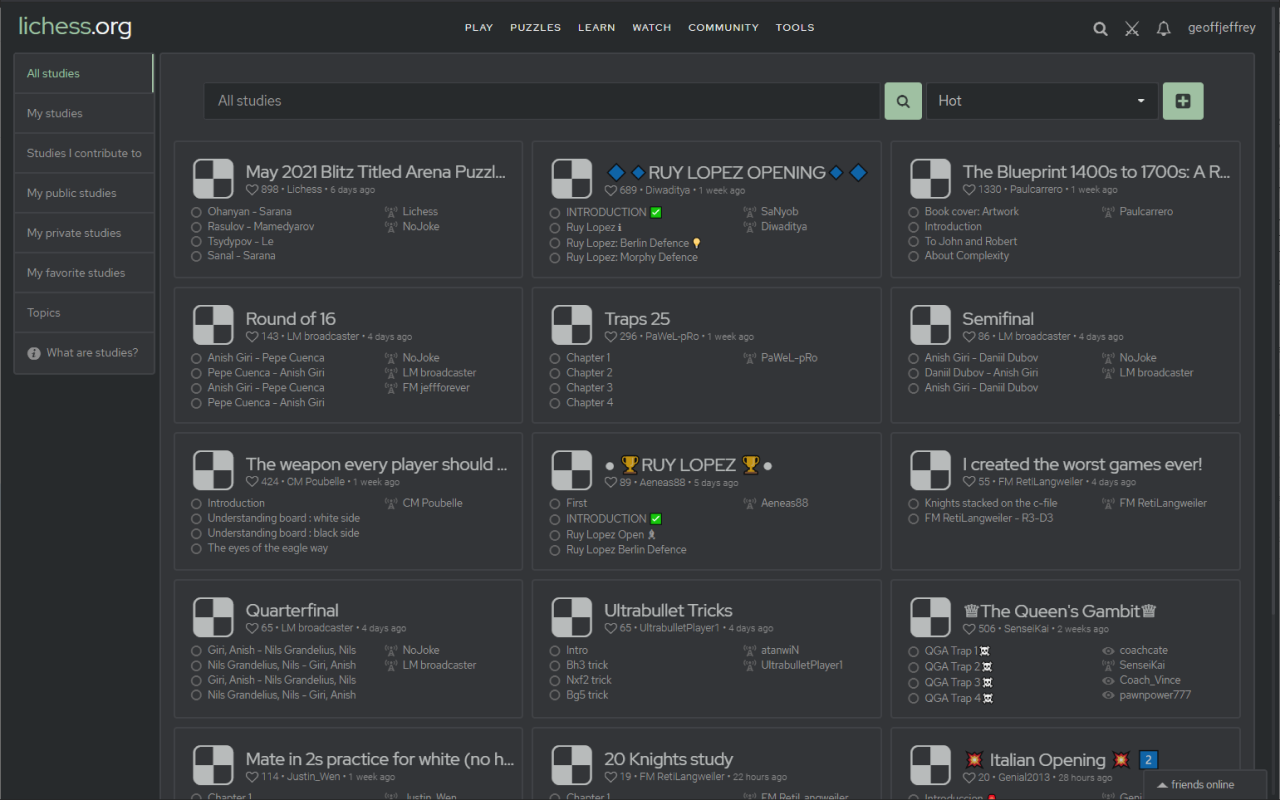Click the search magnifier icon in header

coord(1100,29)
